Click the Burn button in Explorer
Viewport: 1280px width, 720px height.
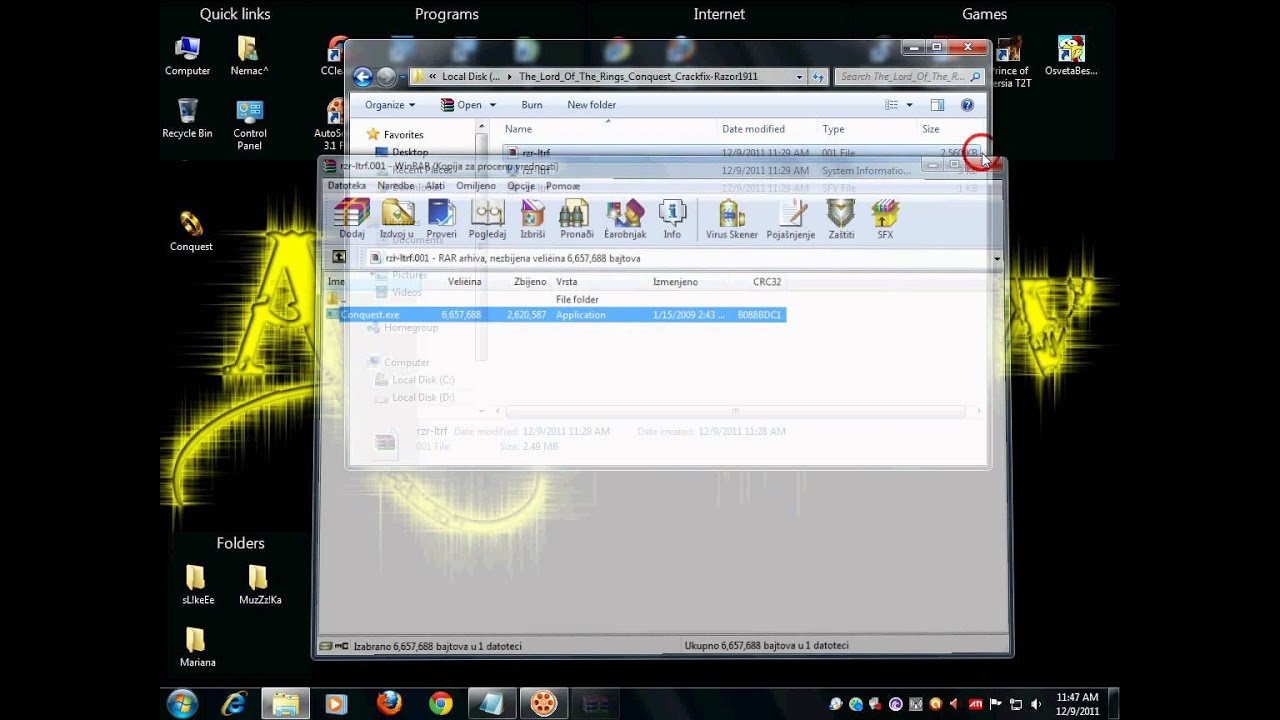click(x=532, y=105)
